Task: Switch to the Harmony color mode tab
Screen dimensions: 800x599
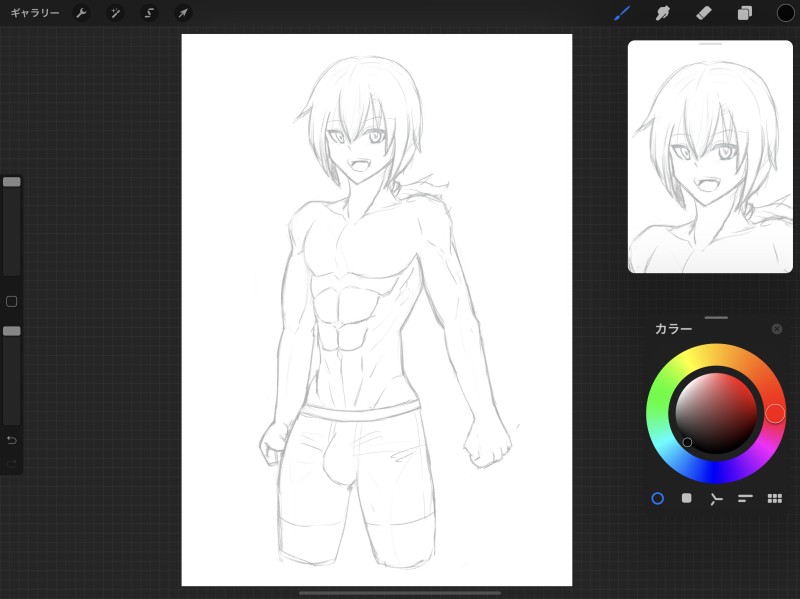Action: pos(716,499)
